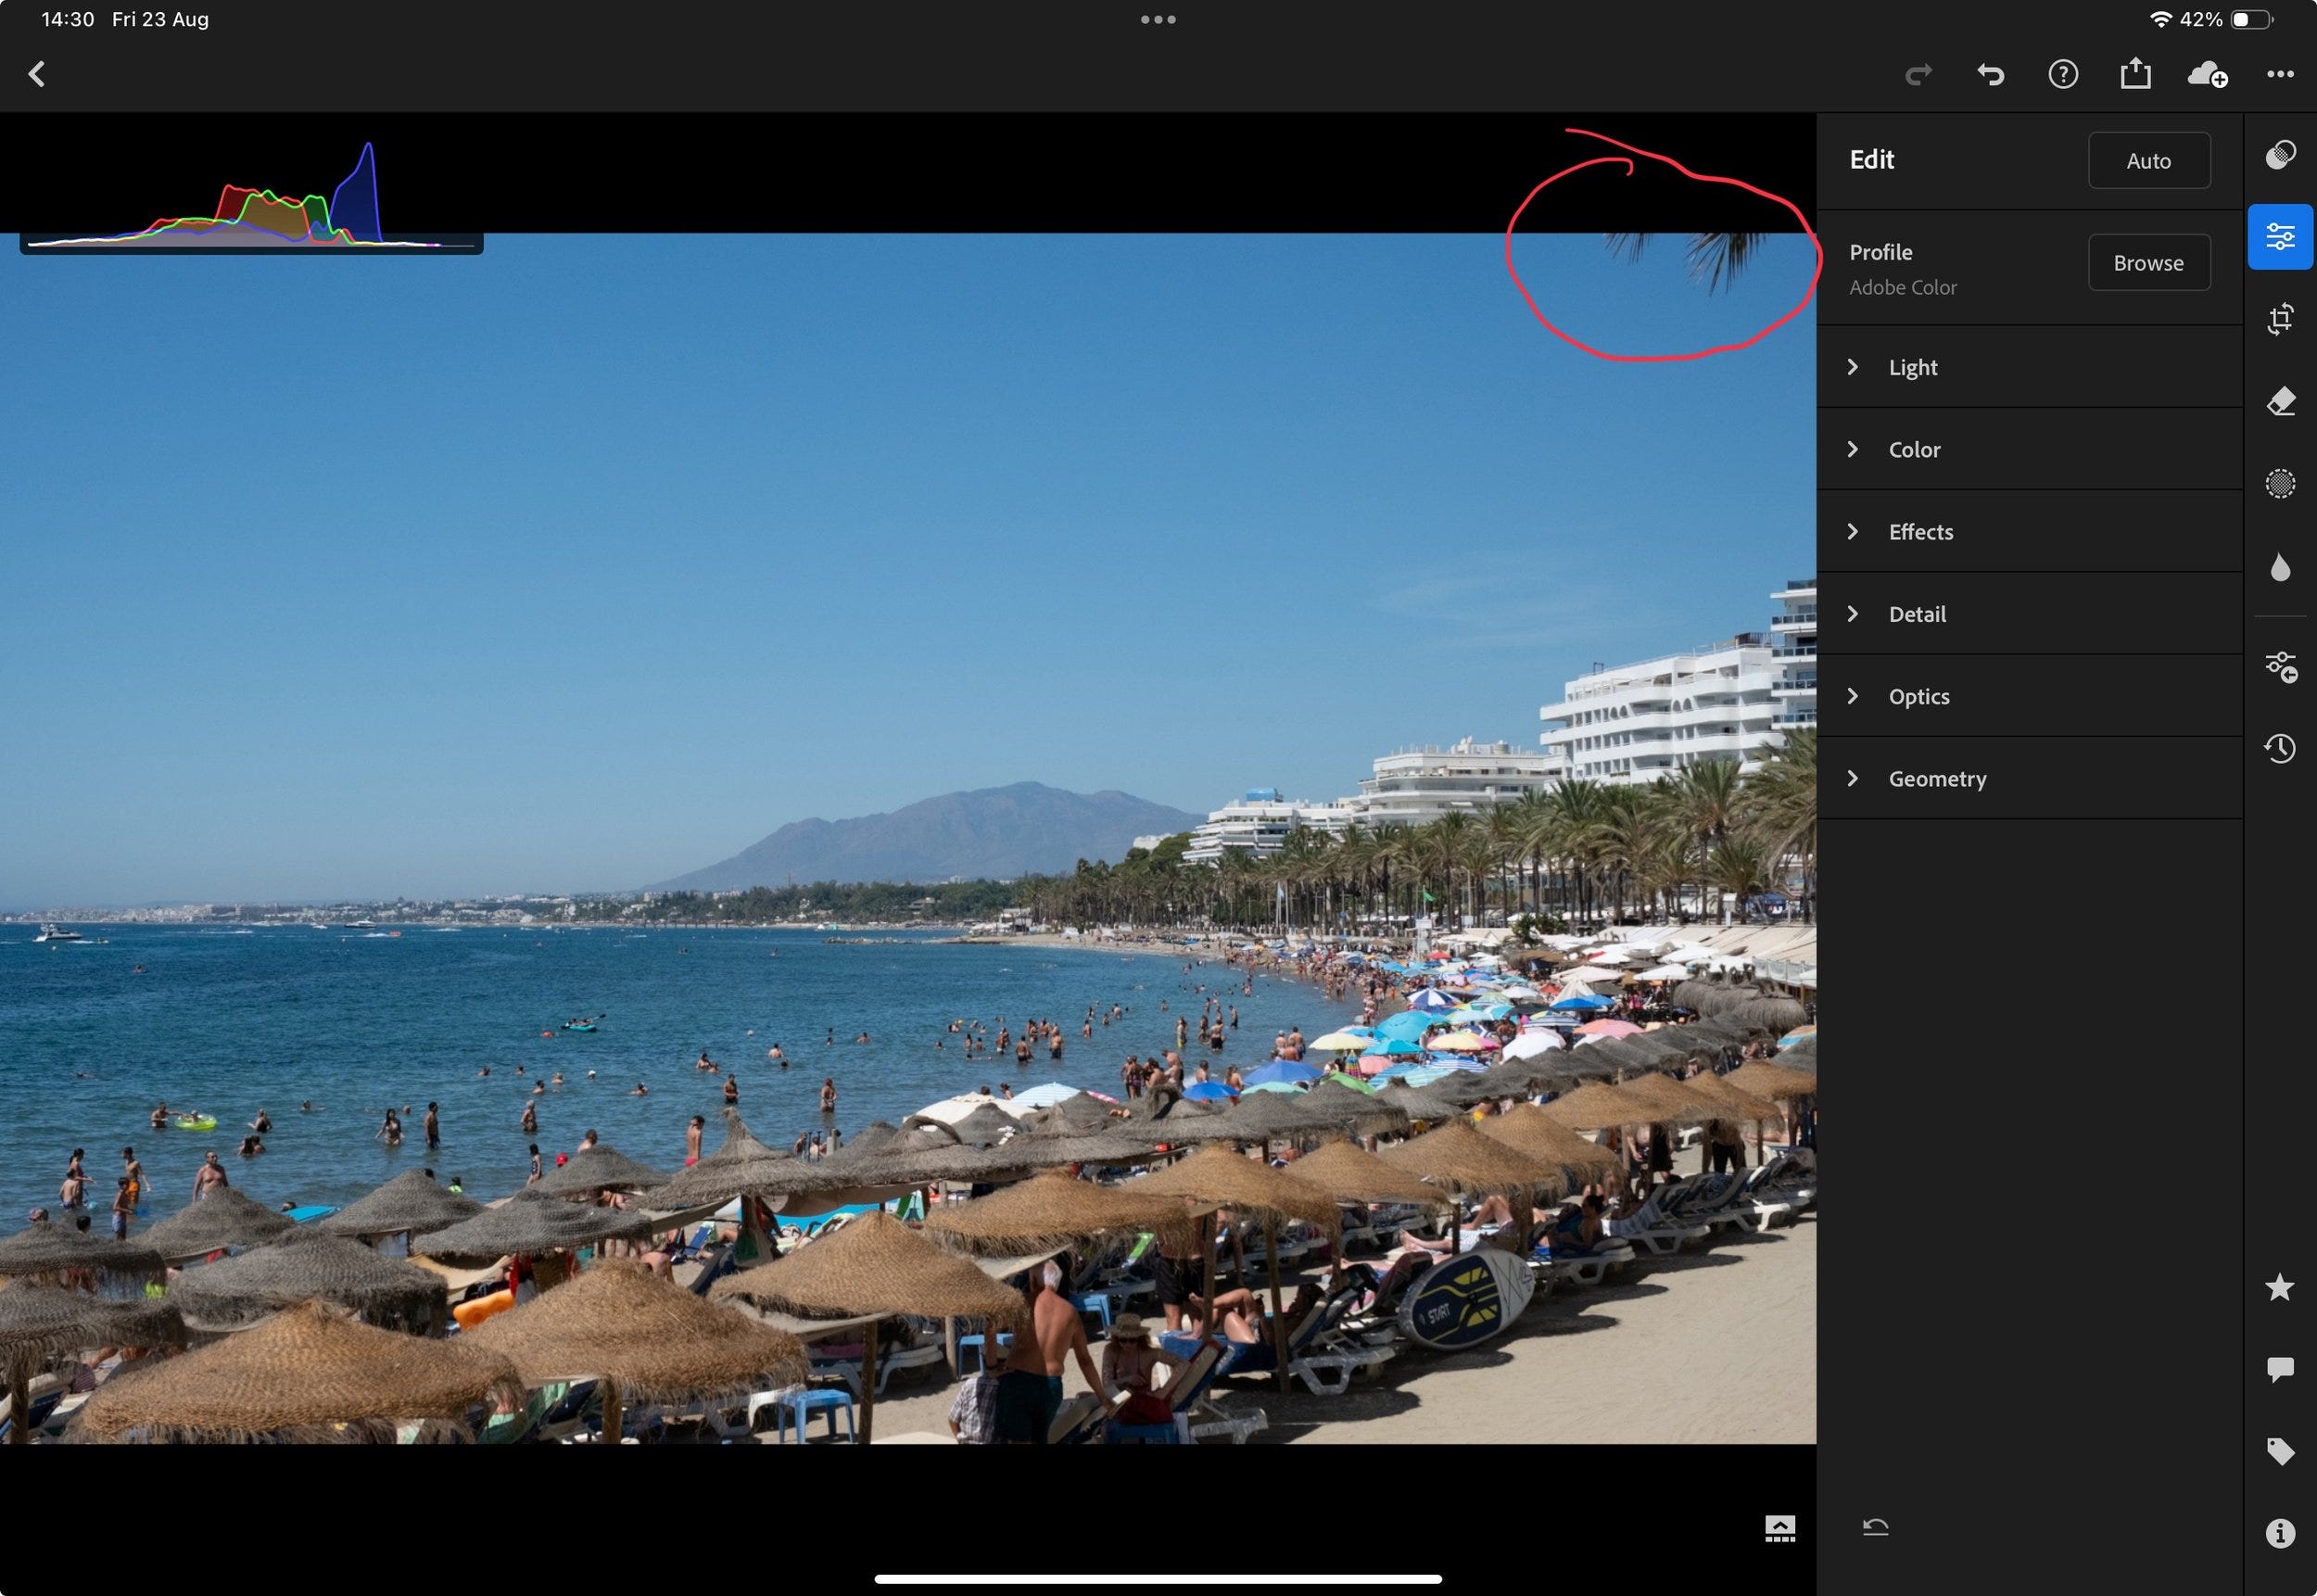
Task: Open the cloud sync status icon
Action: pos(2206,74)
